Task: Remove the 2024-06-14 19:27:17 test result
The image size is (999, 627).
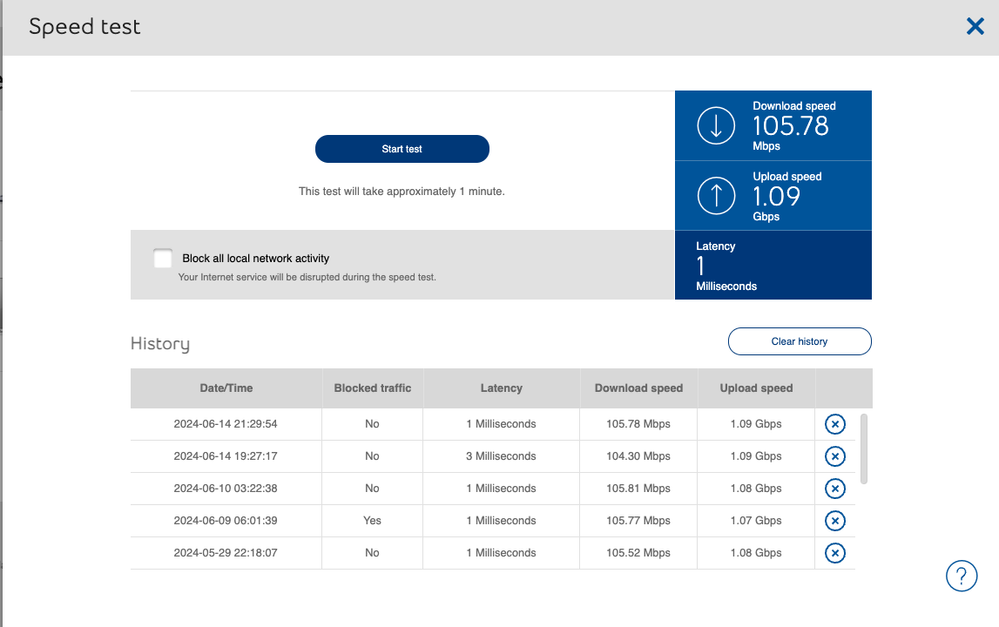Action: [834, 456]
